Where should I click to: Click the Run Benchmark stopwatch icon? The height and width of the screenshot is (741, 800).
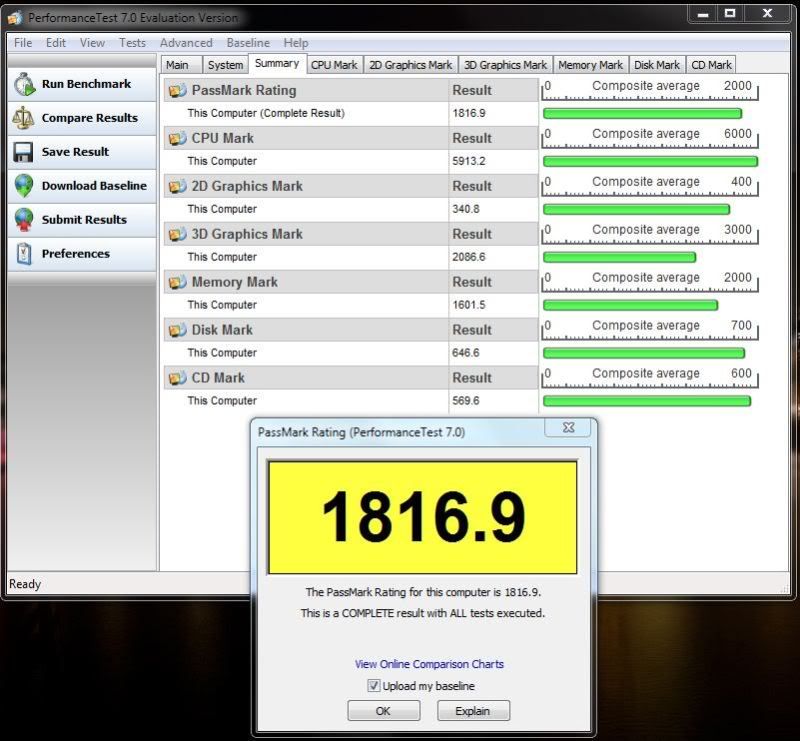coord(24,84)
